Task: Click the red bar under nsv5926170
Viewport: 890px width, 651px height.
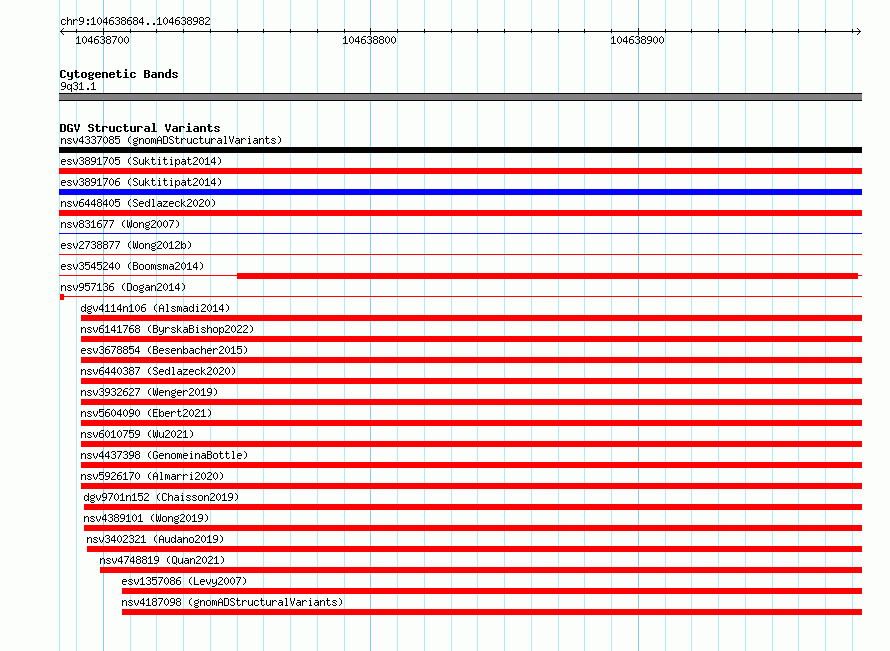Action: pos(471,486)
